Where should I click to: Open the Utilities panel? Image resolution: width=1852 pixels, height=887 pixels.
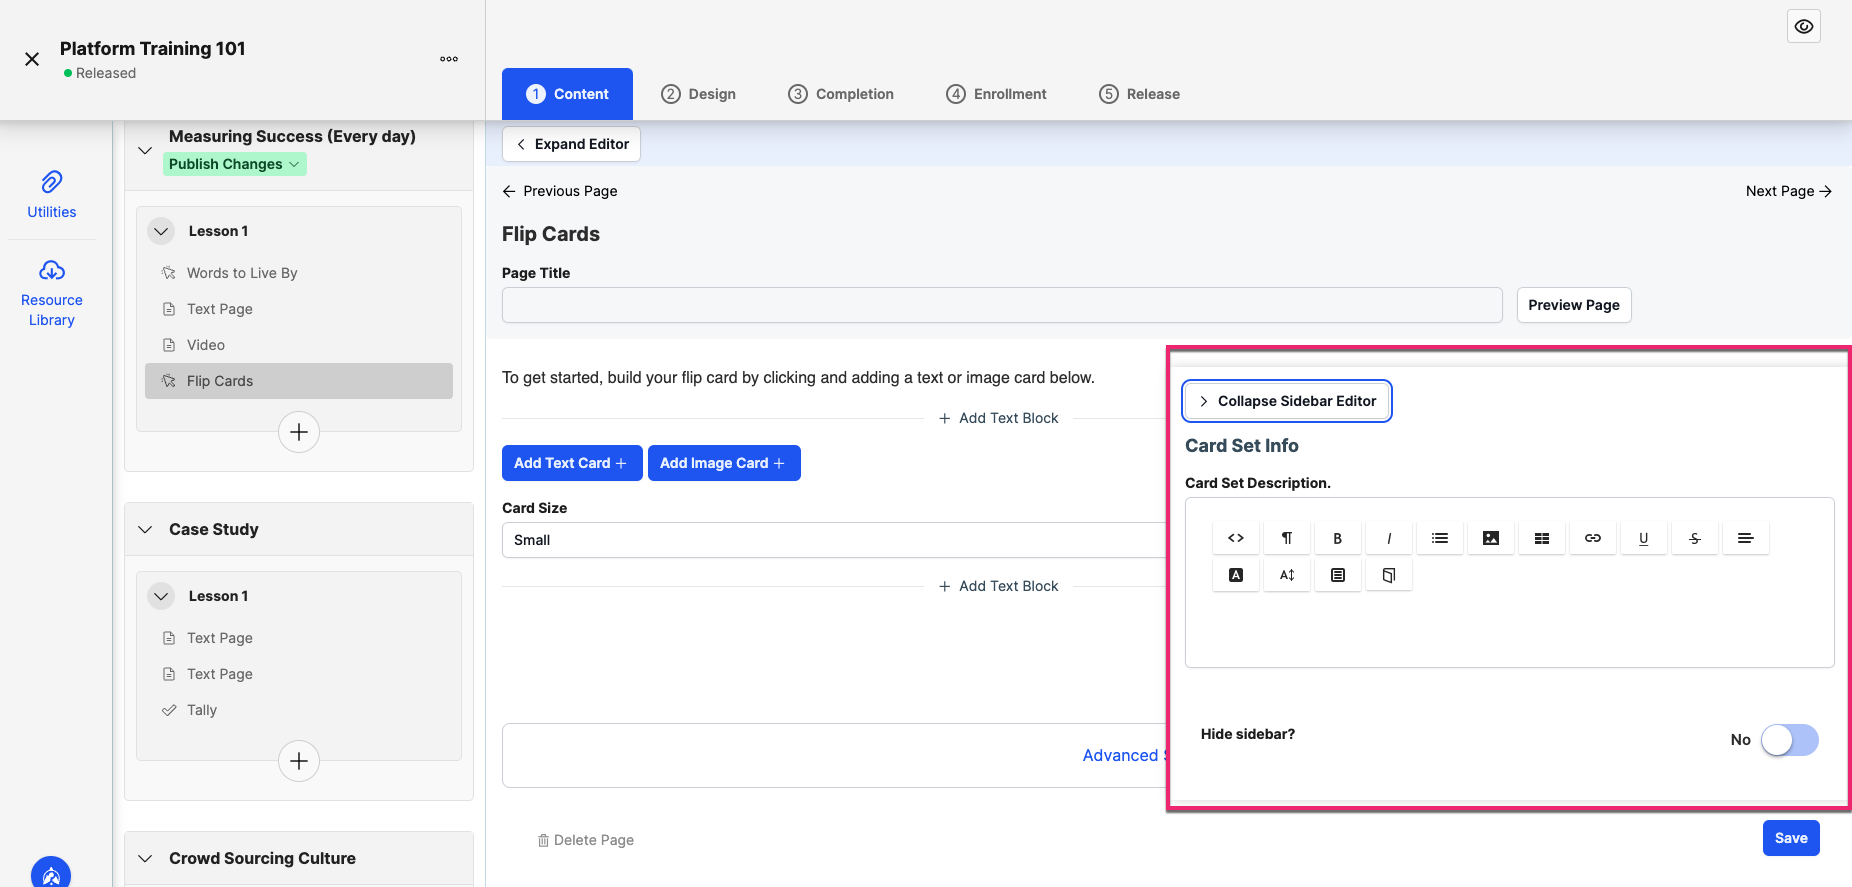point(52,195)
